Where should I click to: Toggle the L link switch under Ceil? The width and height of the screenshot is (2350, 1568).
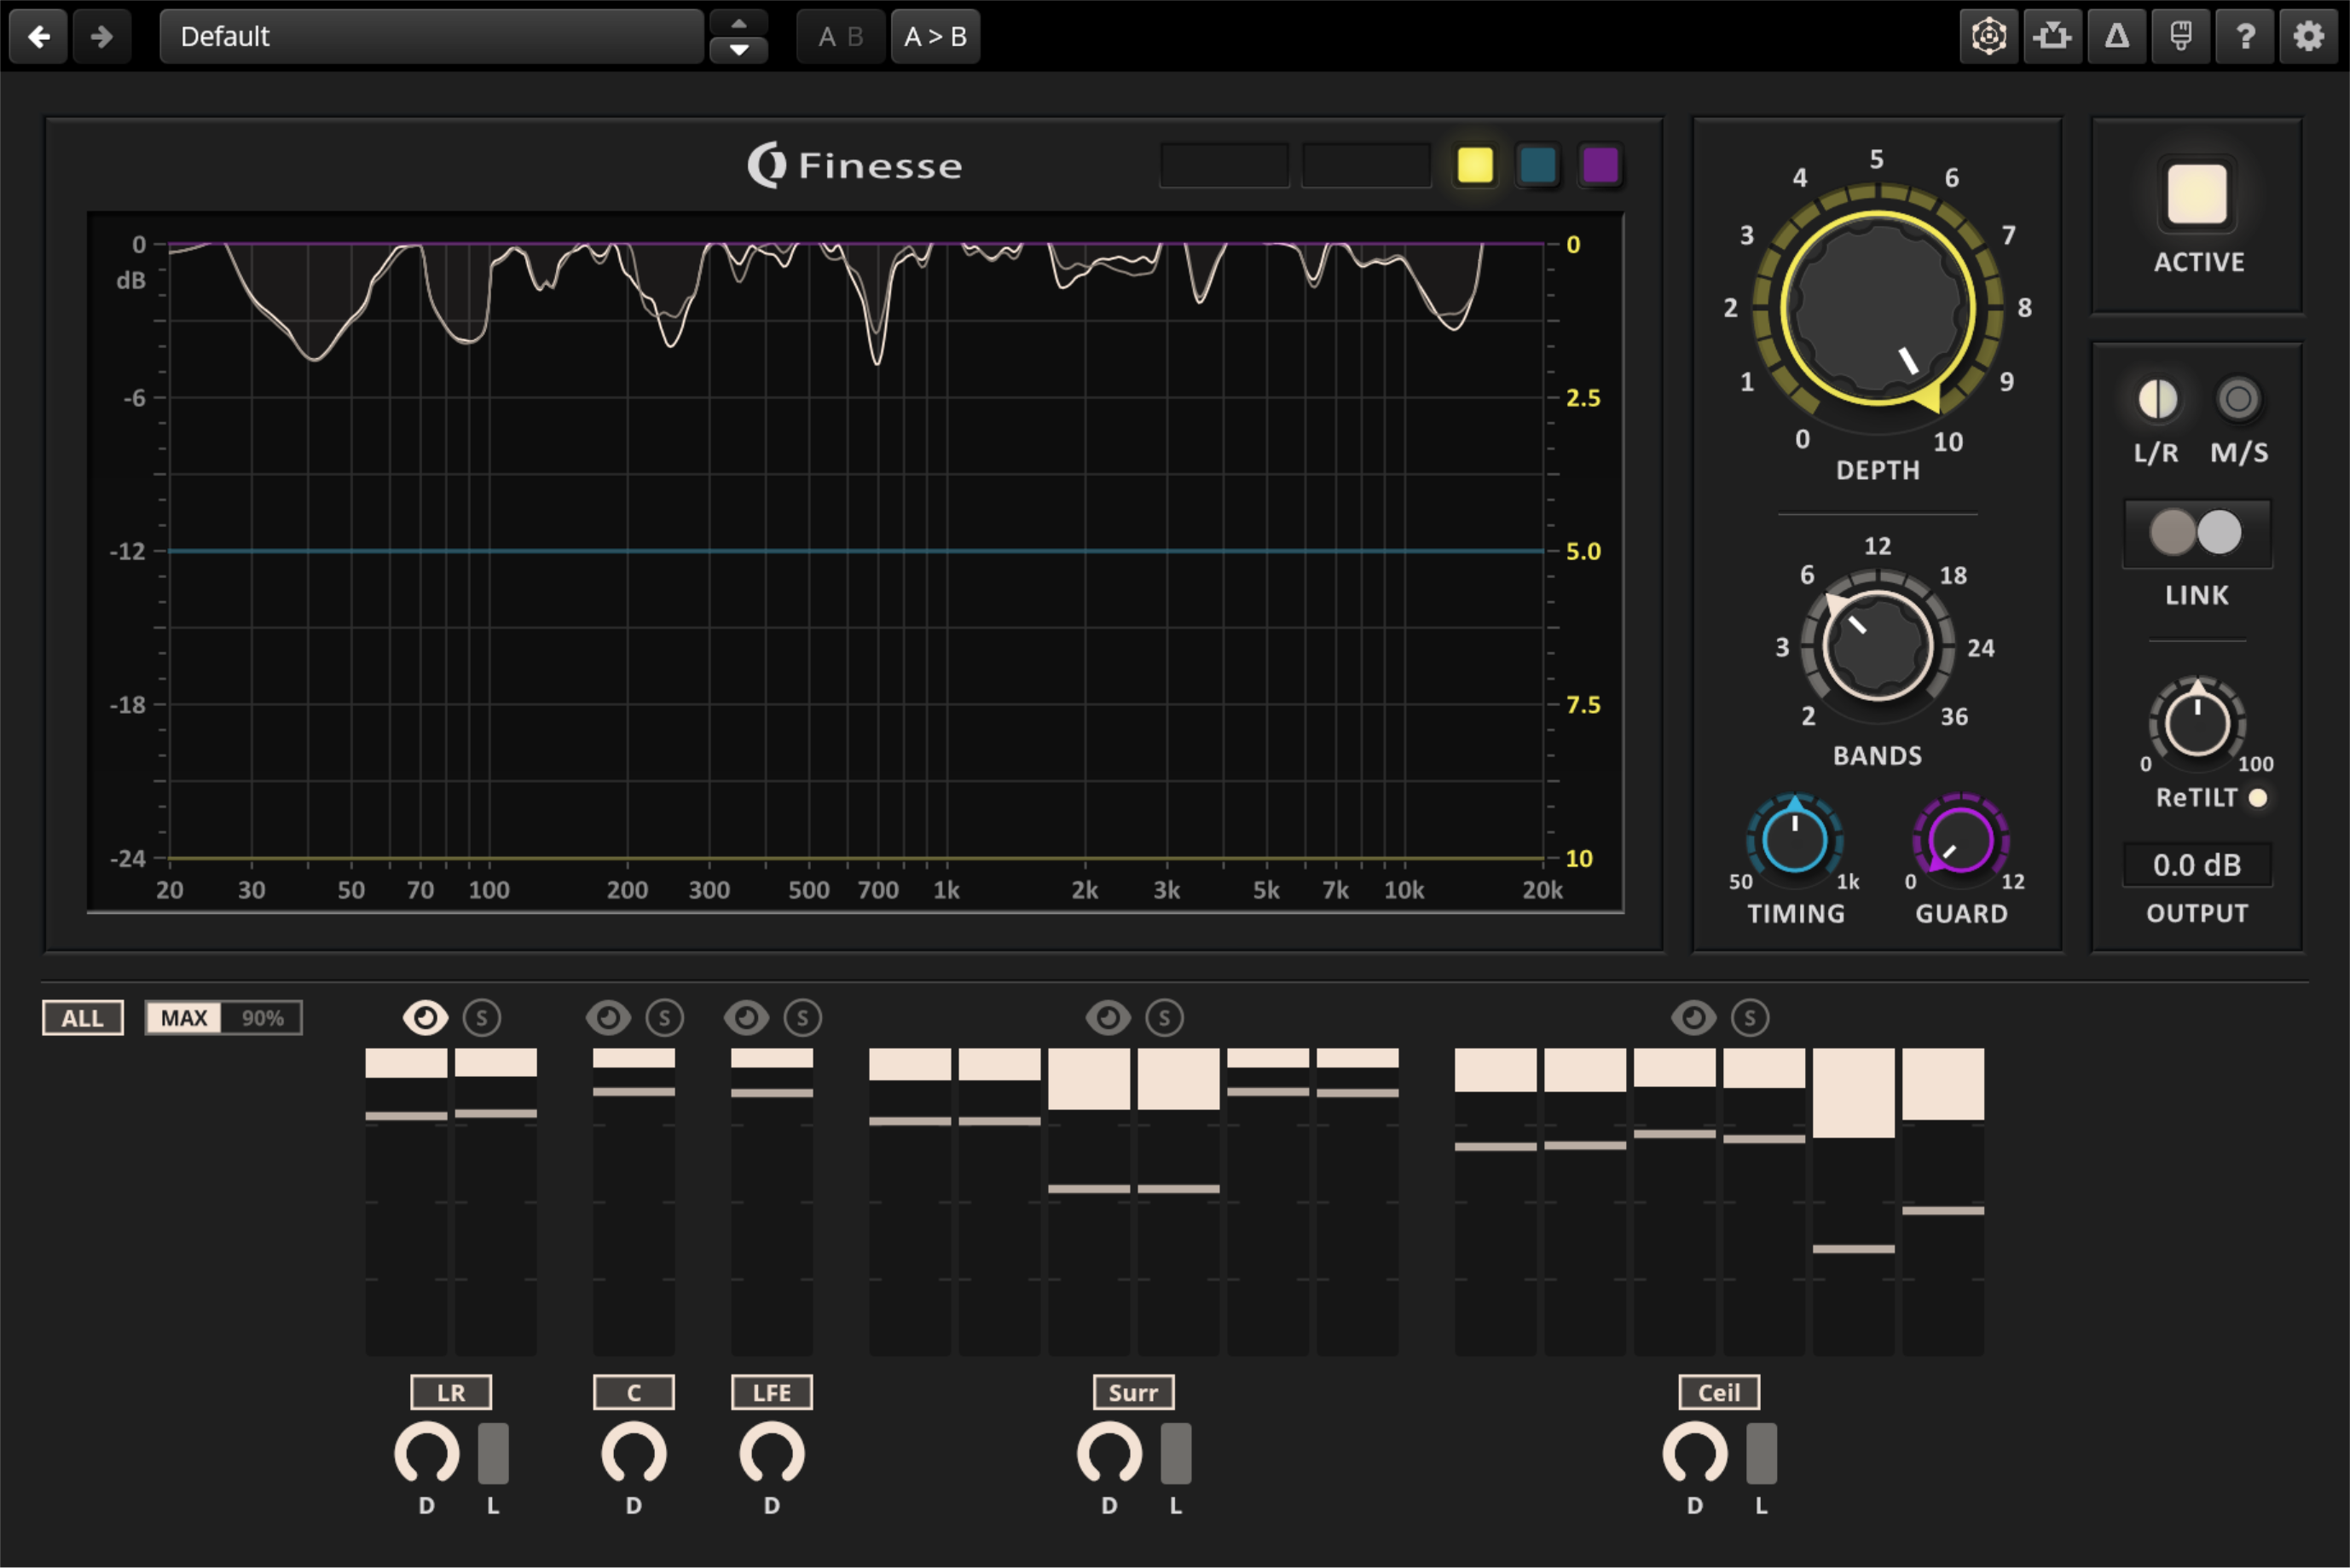[1761, 1453]
